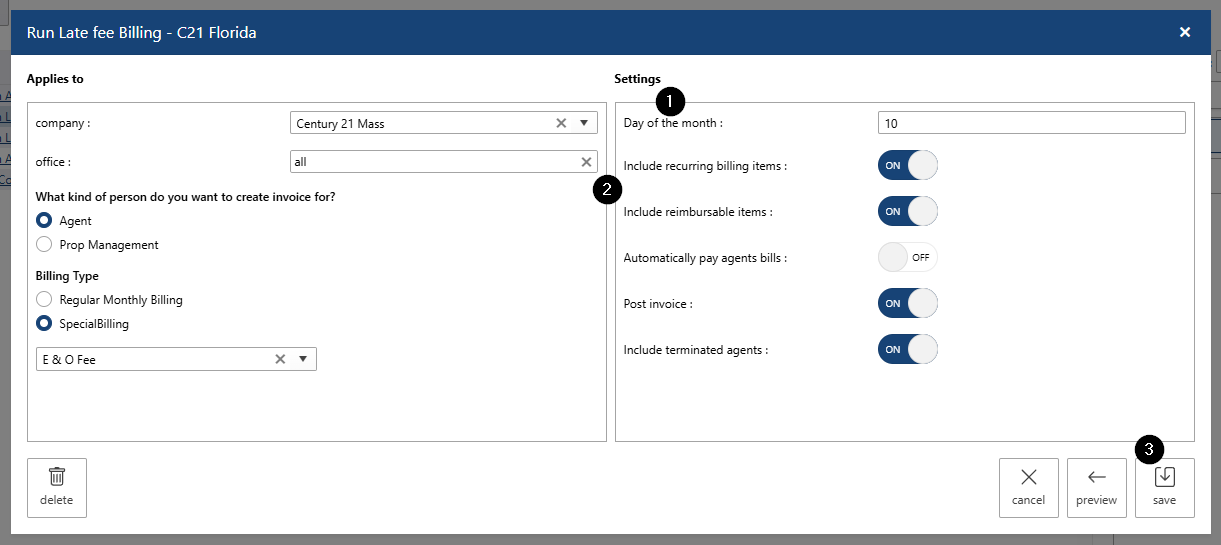Screen dimensions: 1221x545
Task: Turn off Include recurring billing items
Action: coord(907,166)
